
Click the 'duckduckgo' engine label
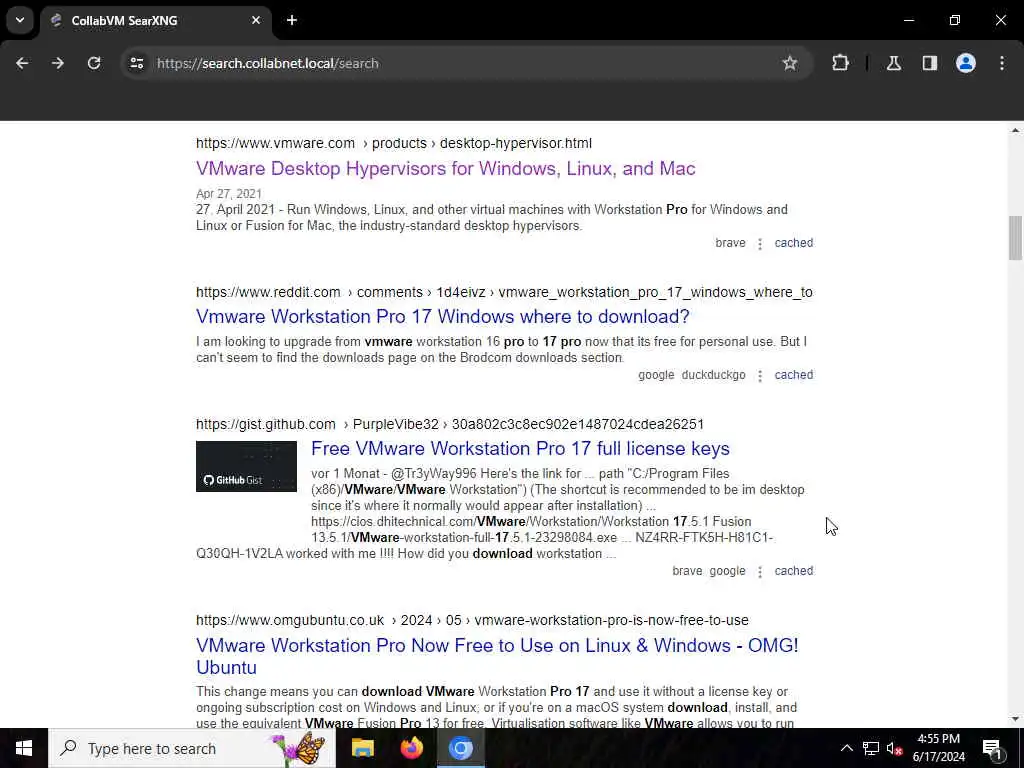pyautogui.click(x=713, y=375)
